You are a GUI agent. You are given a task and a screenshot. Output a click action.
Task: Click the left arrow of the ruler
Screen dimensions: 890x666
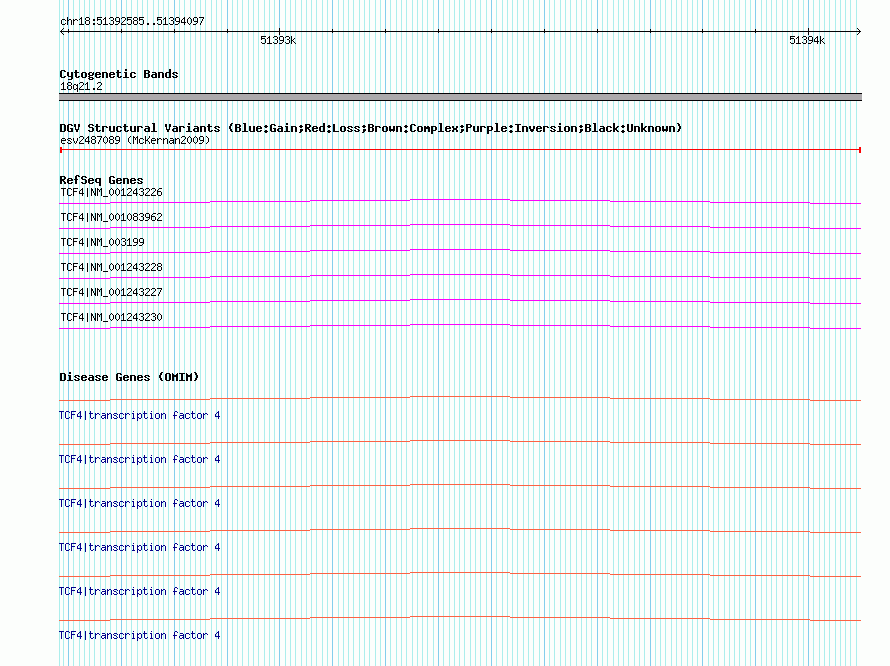tap(63, 31)
